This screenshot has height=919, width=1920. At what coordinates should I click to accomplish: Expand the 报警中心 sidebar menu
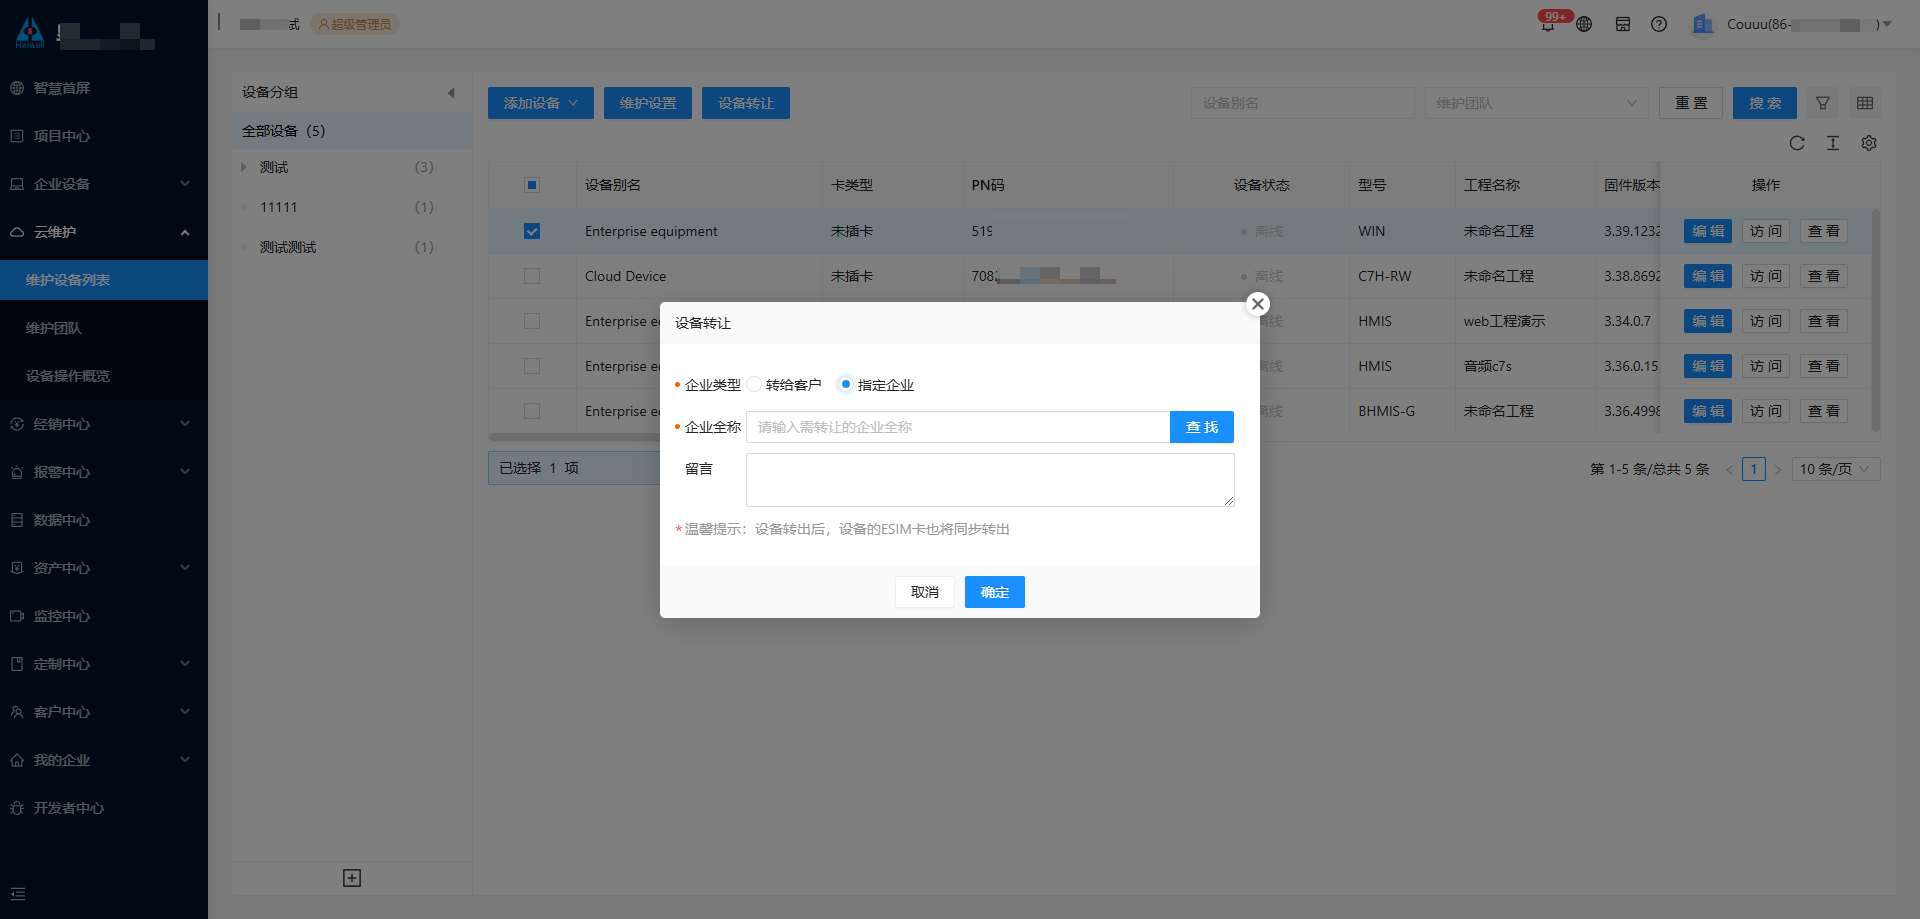(104, 472)
